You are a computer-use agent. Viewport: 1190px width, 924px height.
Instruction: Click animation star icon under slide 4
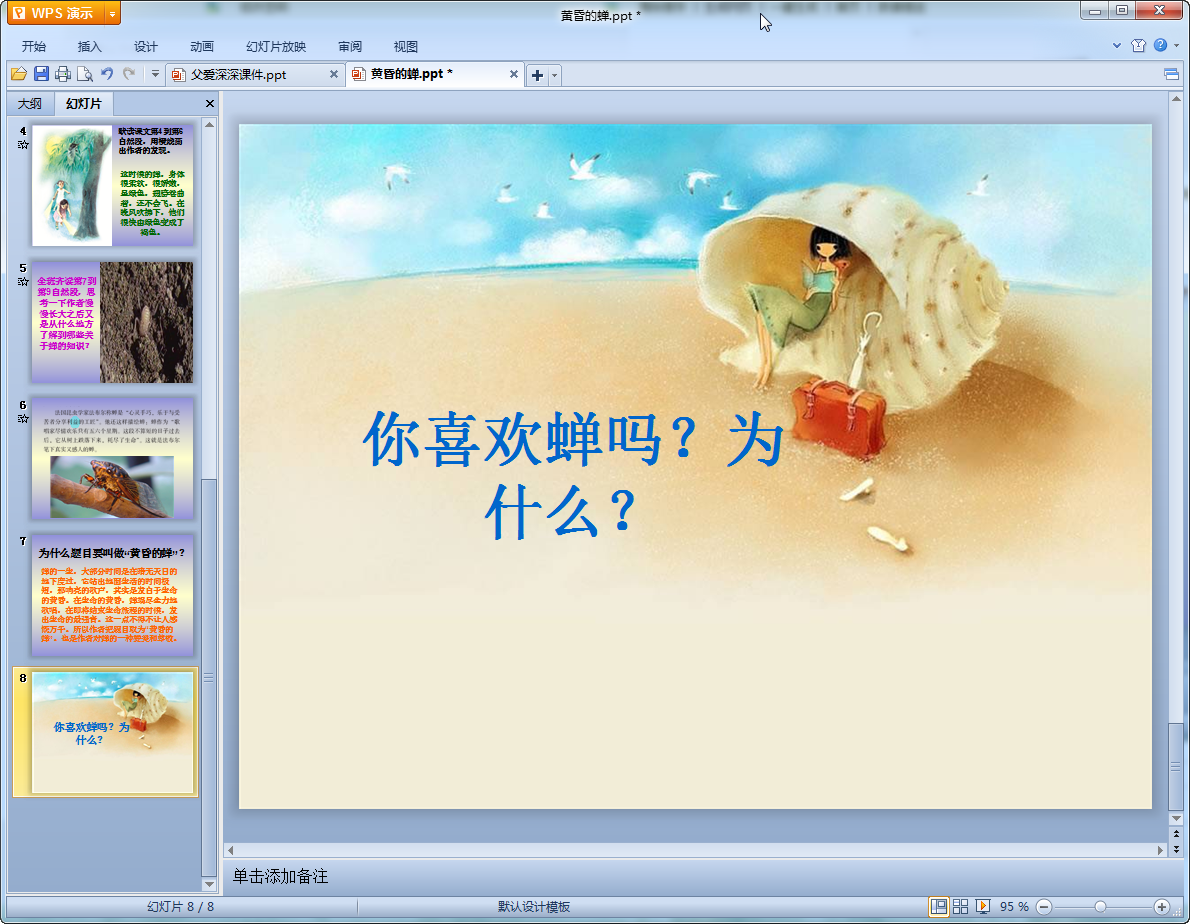coord(23,145)
